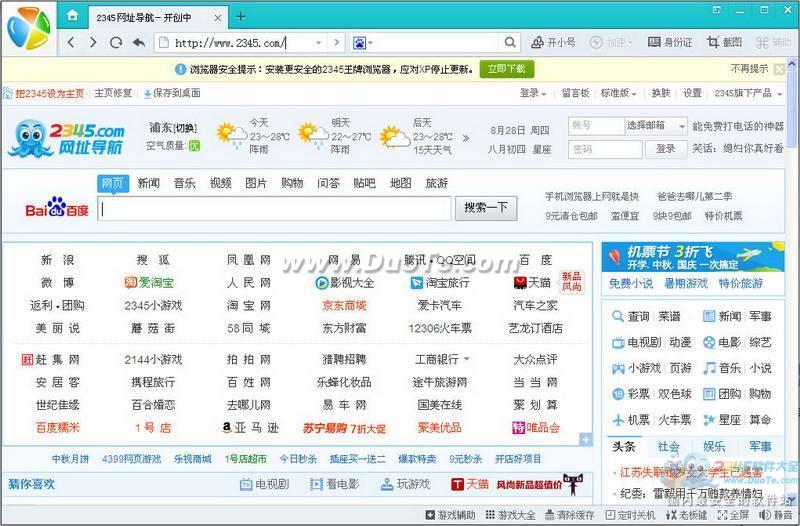The image size is (800, 526).
Task: Select the 网页 search tab
Action: click(x=113, y=183)
